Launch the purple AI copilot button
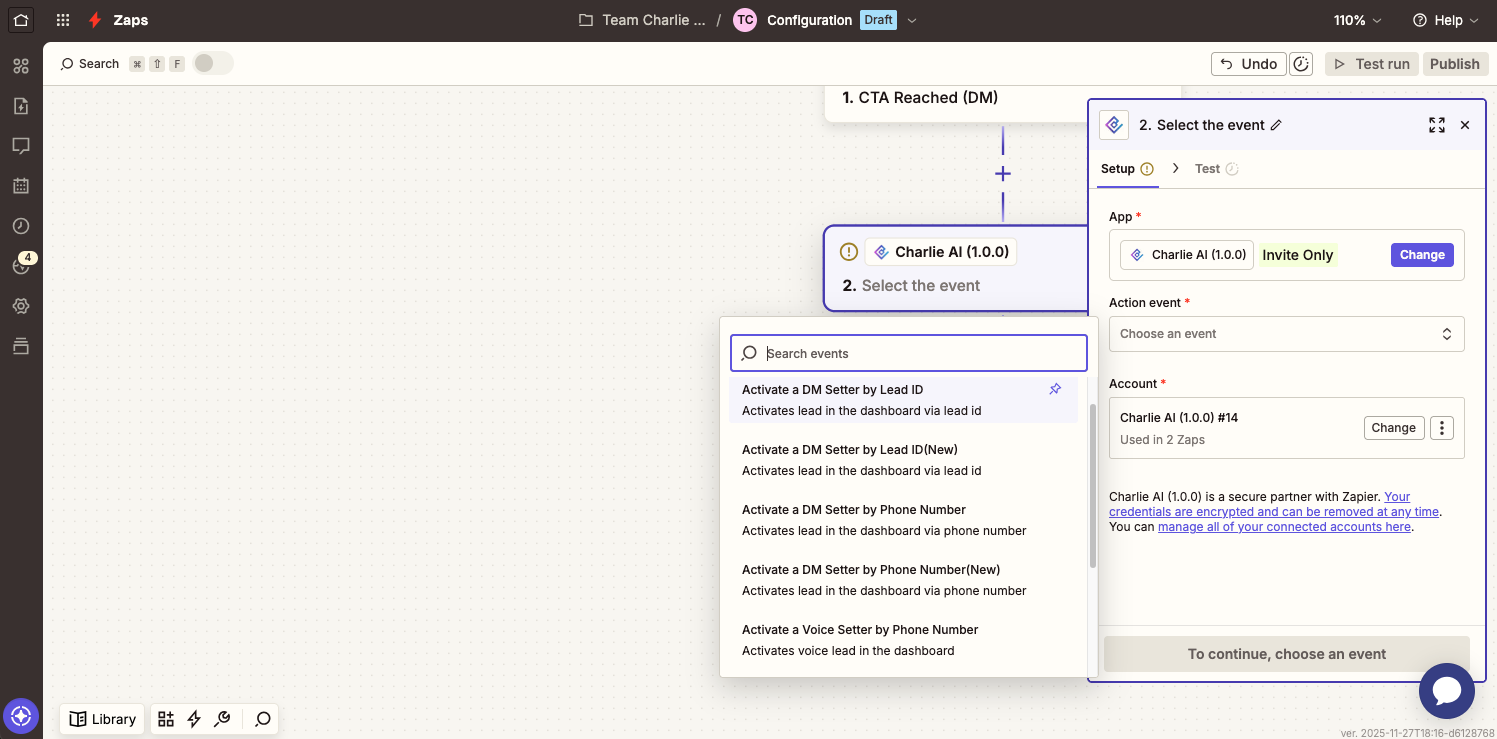This screenshot has height=739, width=1497. (21, 716)
